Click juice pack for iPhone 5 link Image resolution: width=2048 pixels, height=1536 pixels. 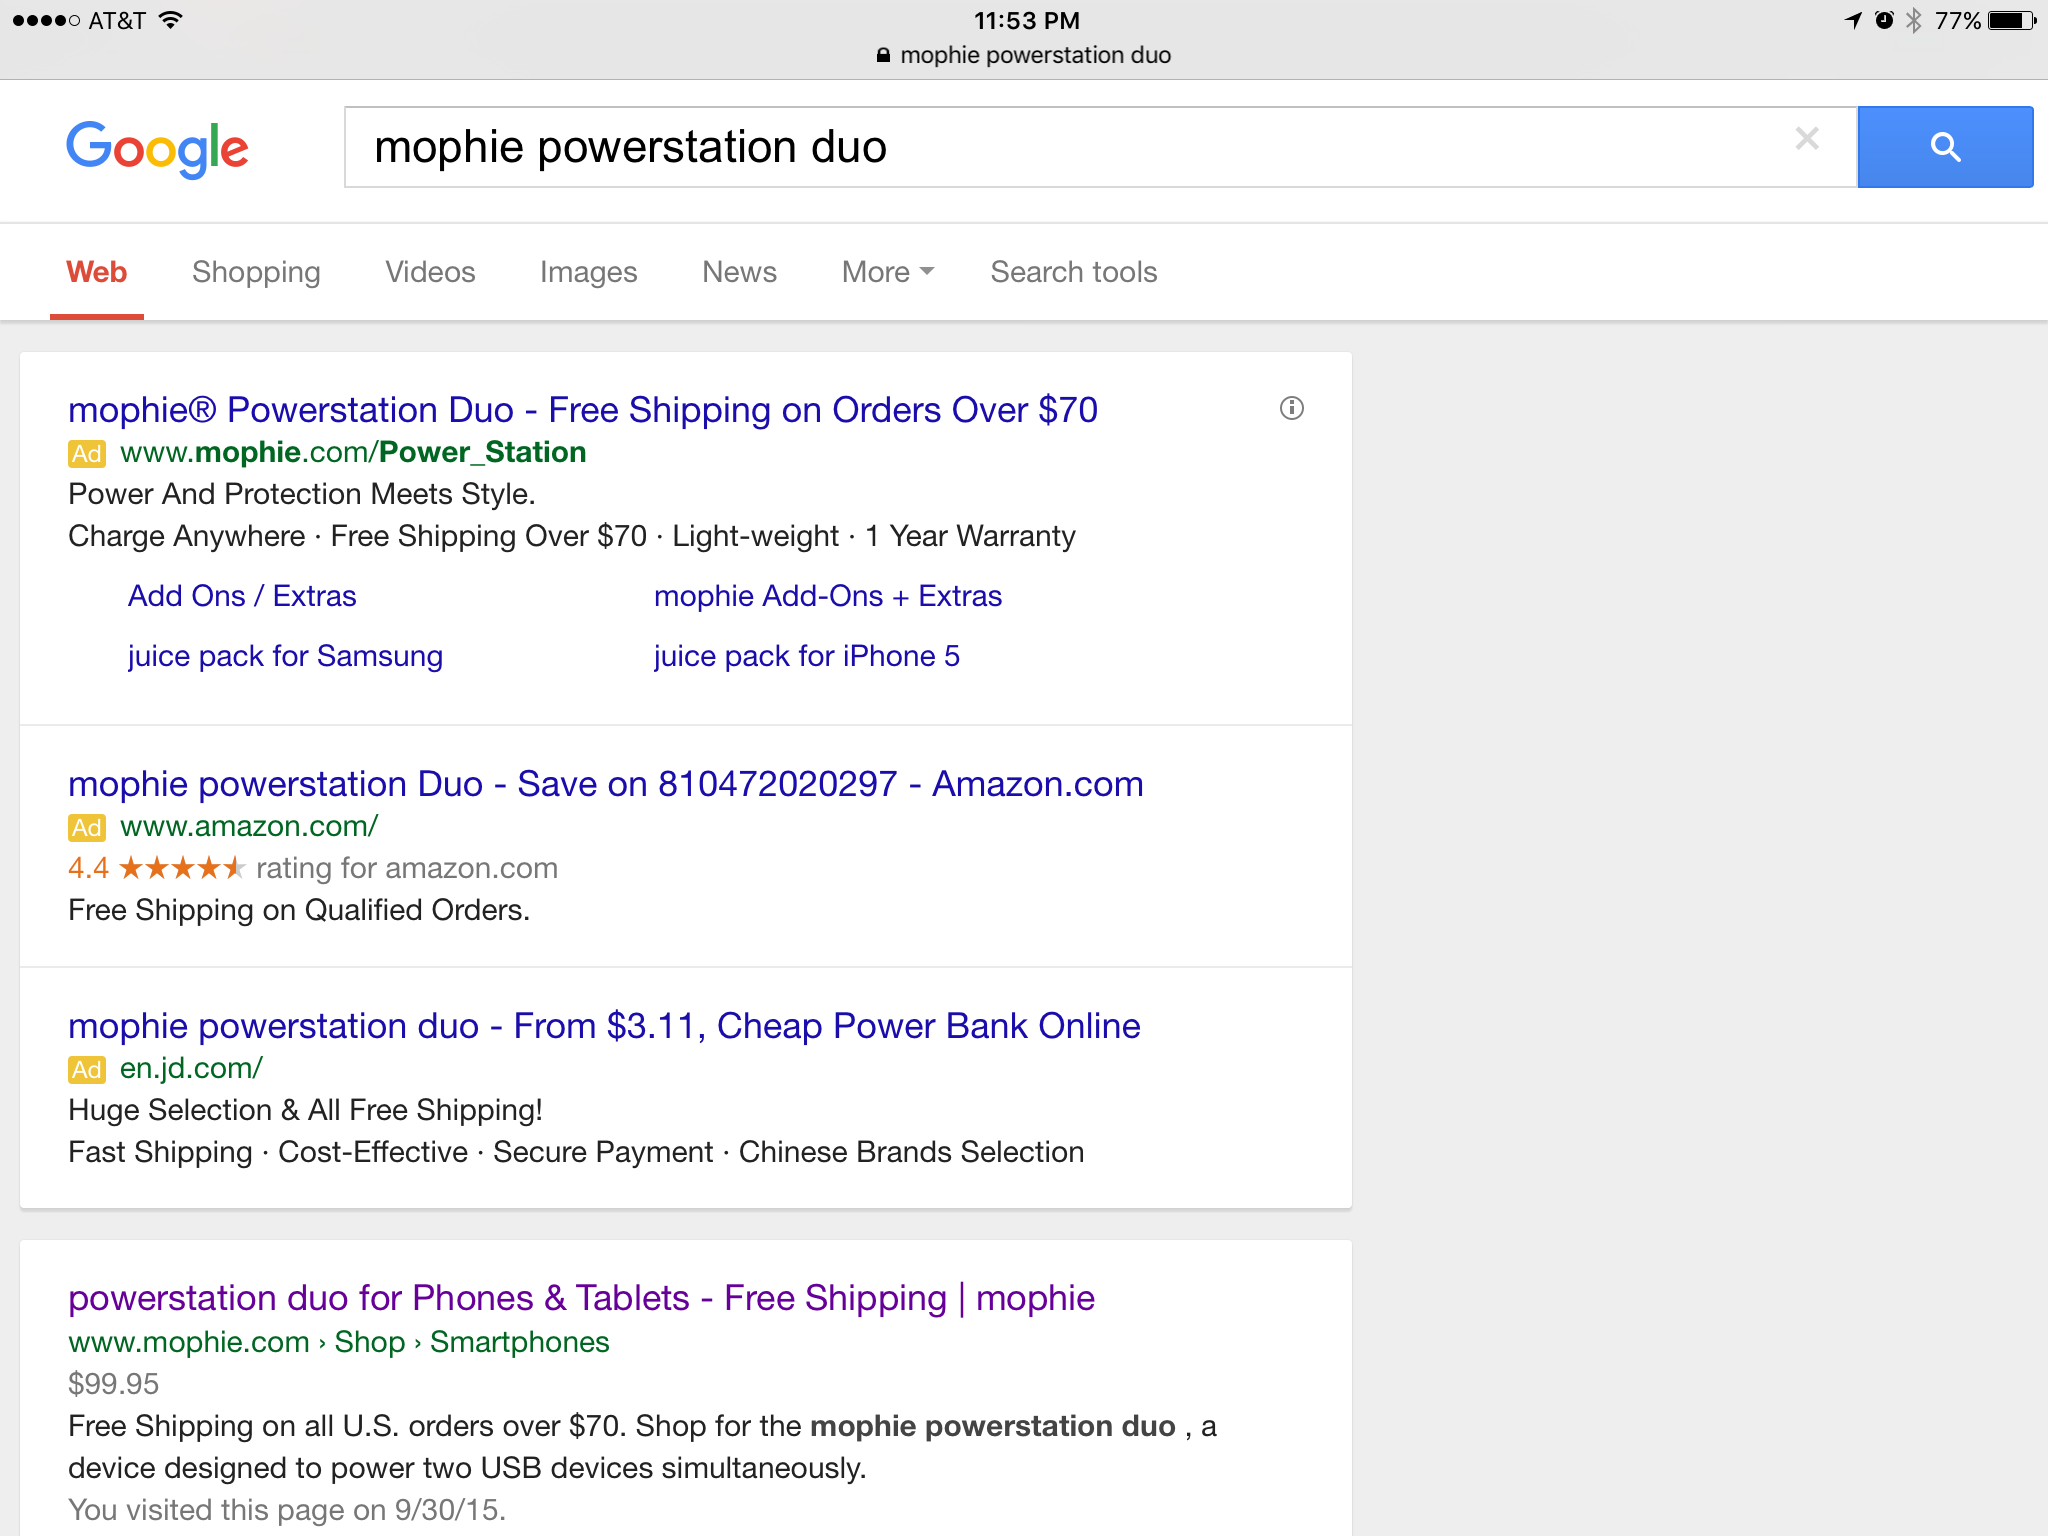[x=806, y=656]
